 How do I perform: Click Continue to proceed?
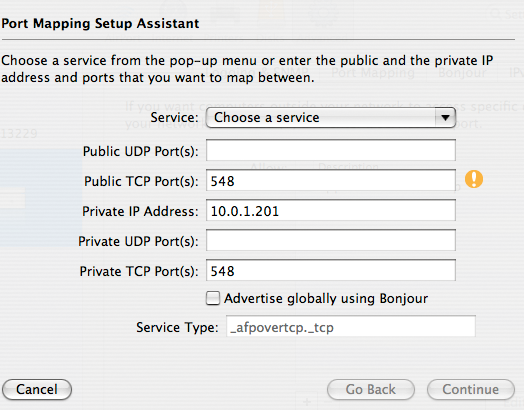click(471, 389)
